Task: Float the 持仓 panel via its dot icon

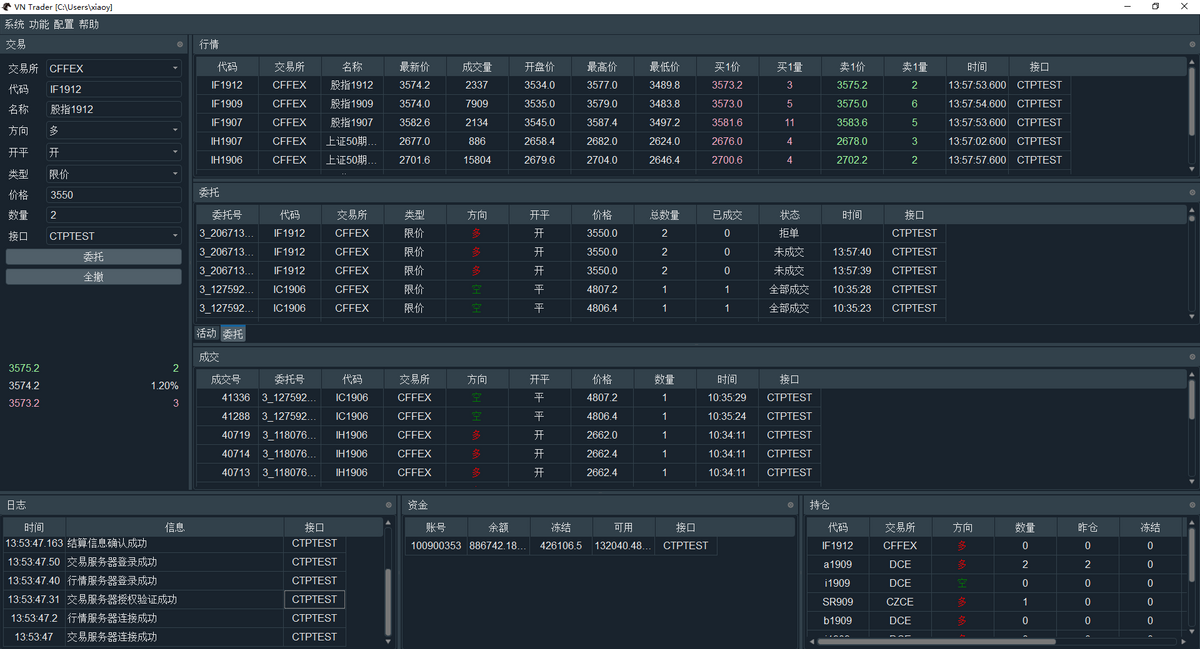Action: coord(1192,505)
